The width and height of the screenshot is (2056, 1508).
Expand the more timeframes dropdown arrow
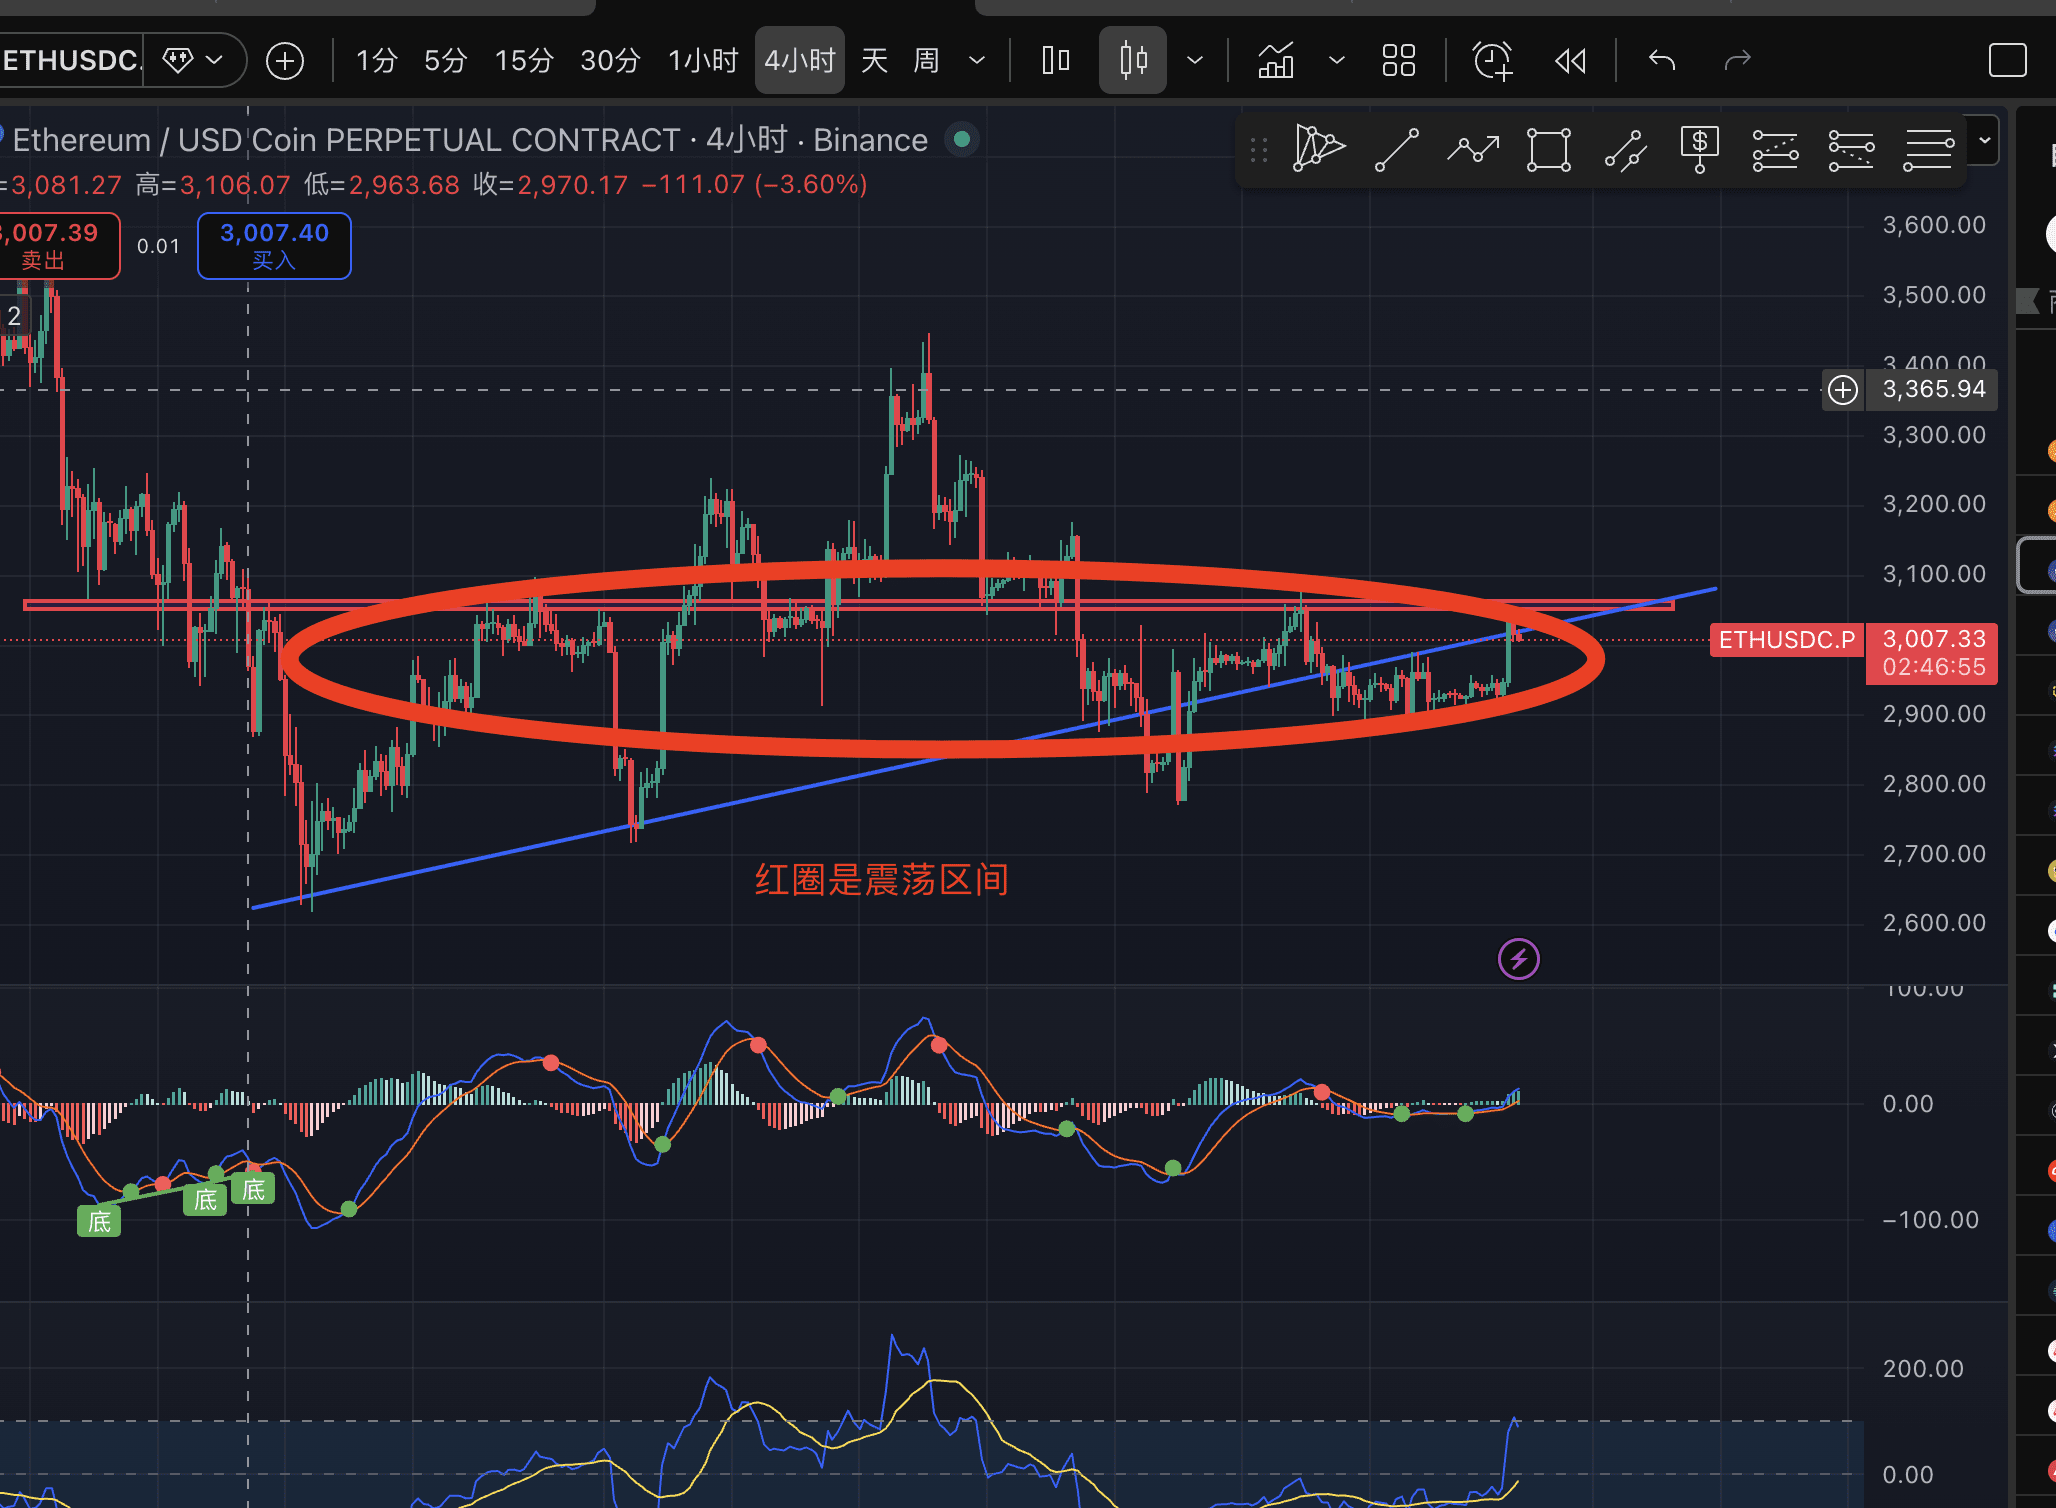[977, 61]
